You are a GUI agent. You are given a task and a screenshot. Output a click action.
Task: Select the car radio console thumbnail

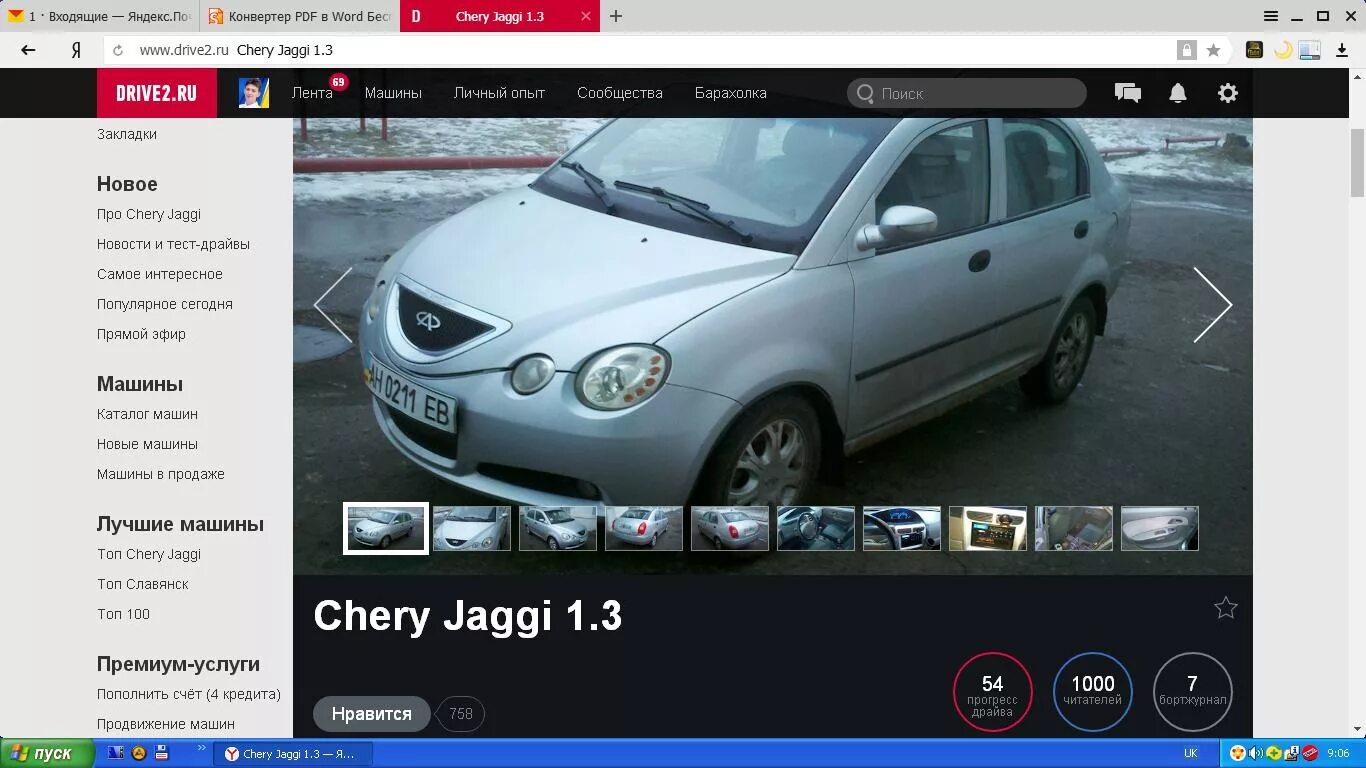pos(988,528)
